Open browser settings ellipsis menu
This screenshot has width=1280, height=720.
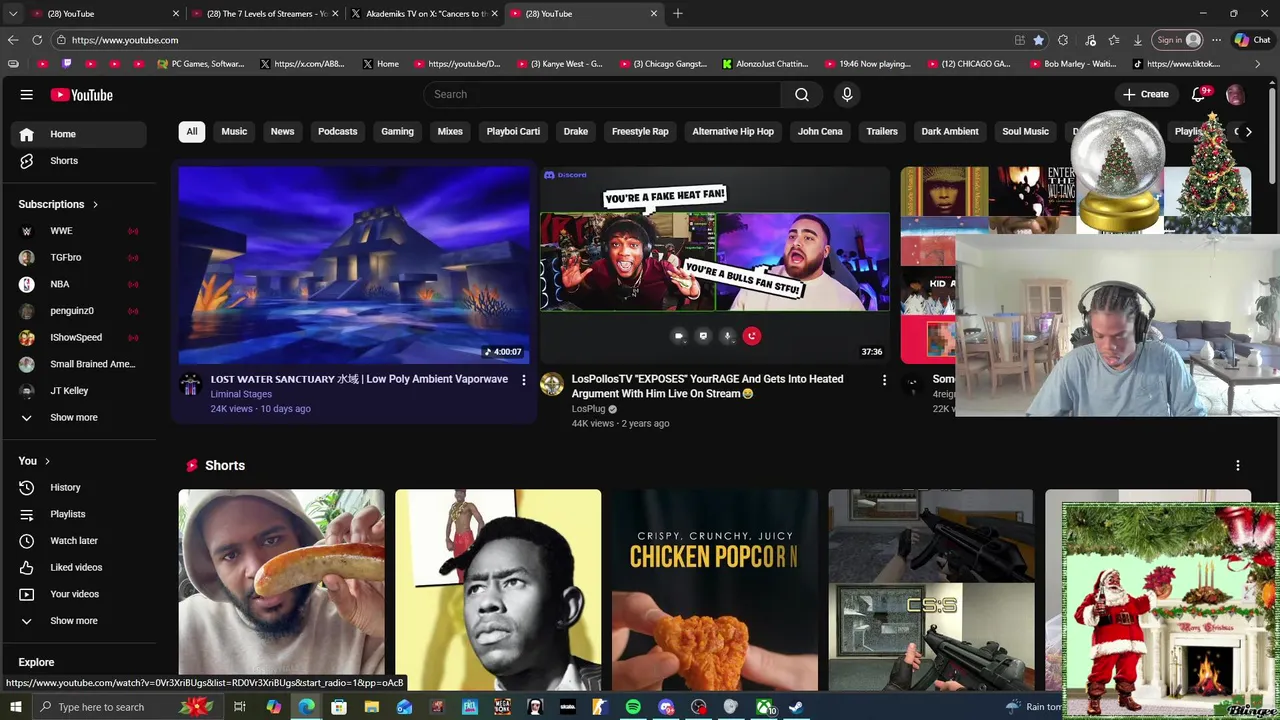1216,40
